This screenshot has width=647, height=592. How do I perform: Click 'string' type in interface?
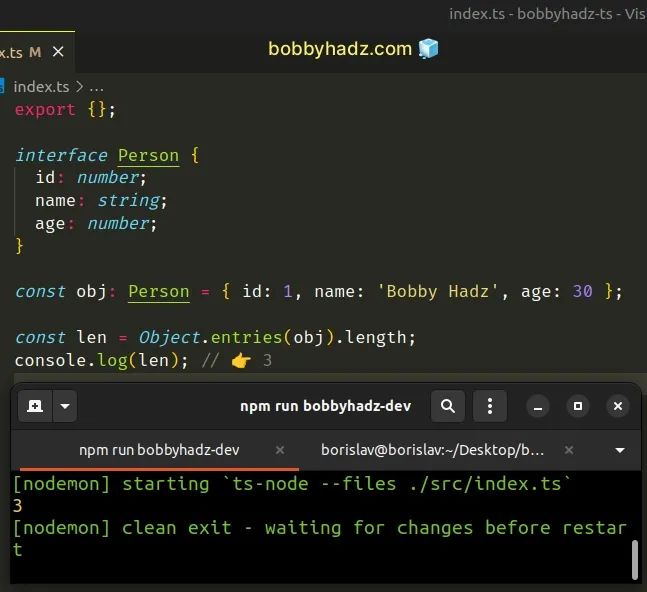pyautogui.click(x=129, y=200)
